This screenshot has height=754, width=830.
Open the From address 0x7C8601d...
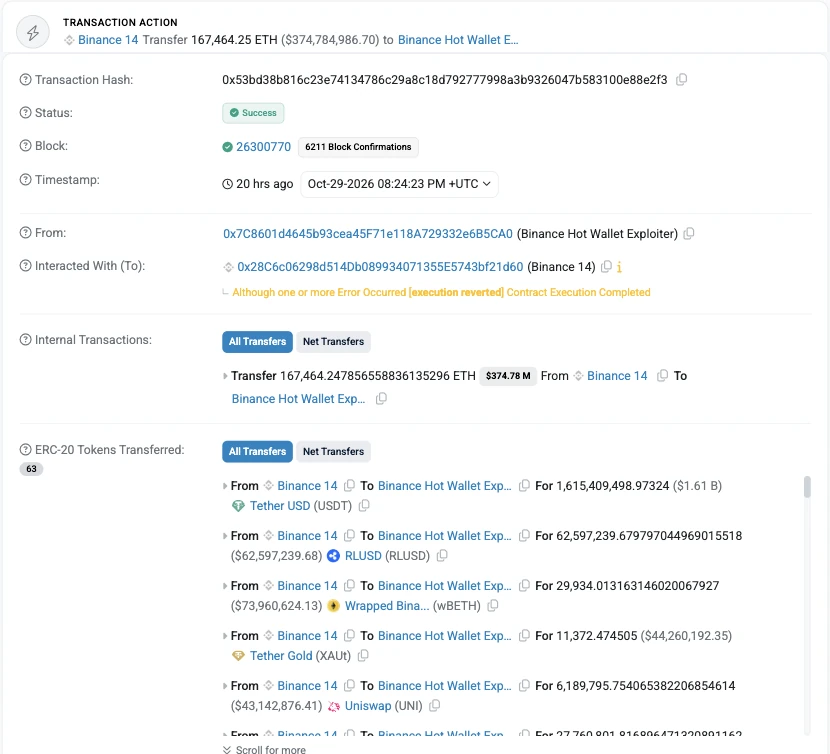[x=368, y=234]
